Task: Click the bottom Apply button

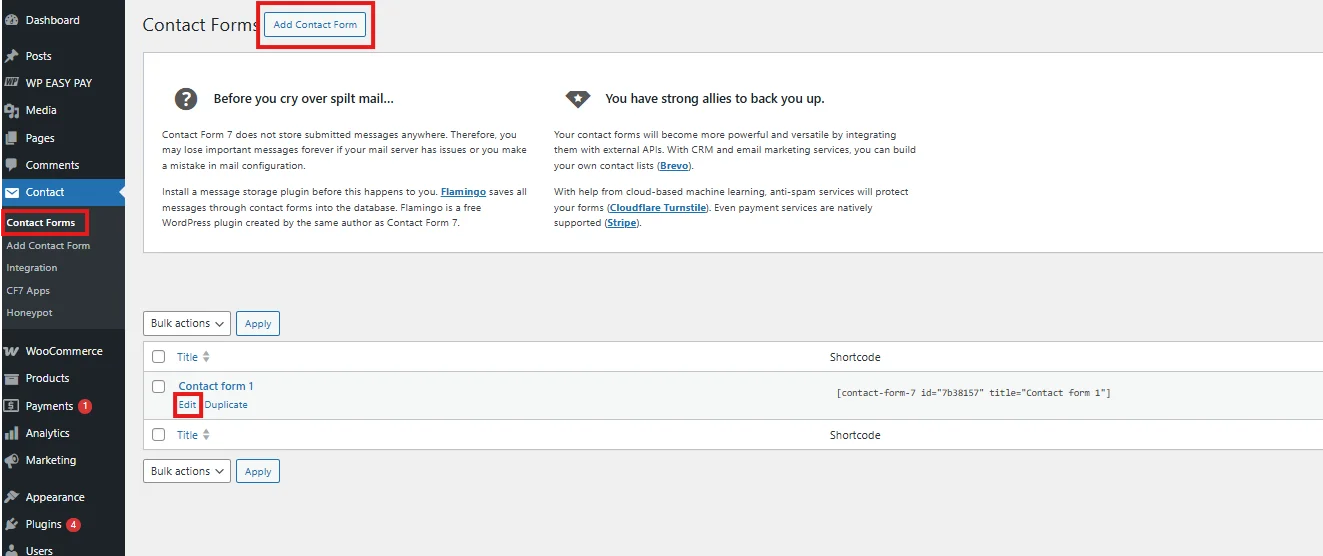Action: (258, 472)
